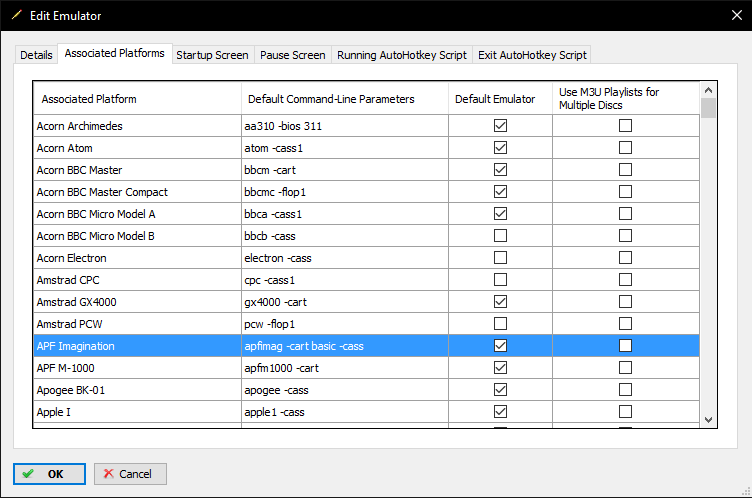Open the Pause Screen tab

pos(293,55)
